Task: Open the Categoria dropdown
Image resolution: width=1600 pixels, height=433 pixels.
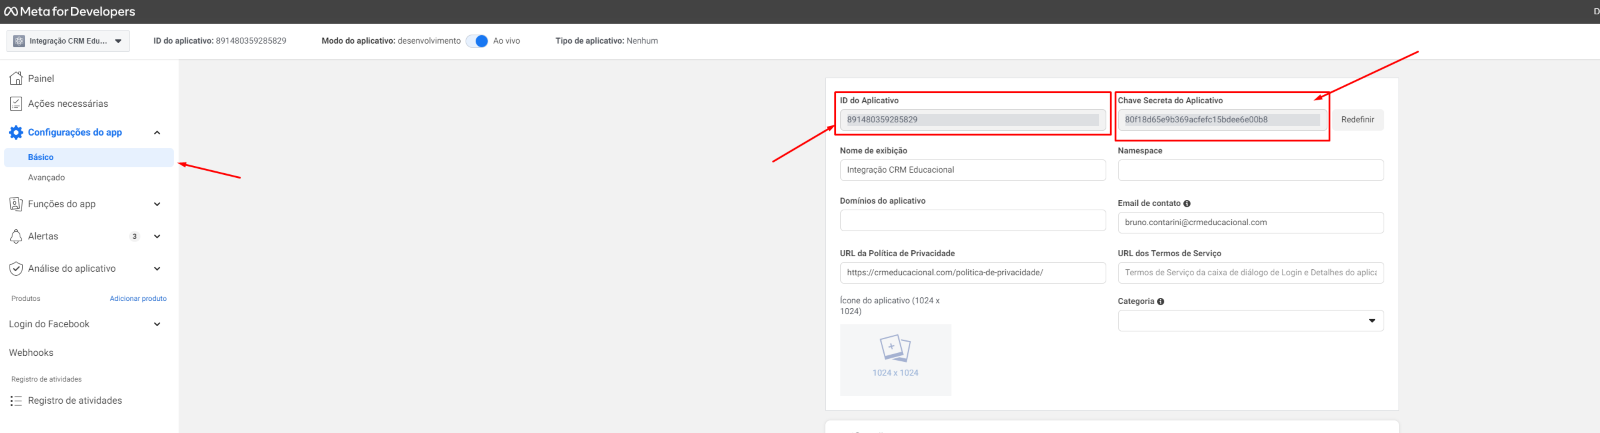Action: pos(1250,321)
